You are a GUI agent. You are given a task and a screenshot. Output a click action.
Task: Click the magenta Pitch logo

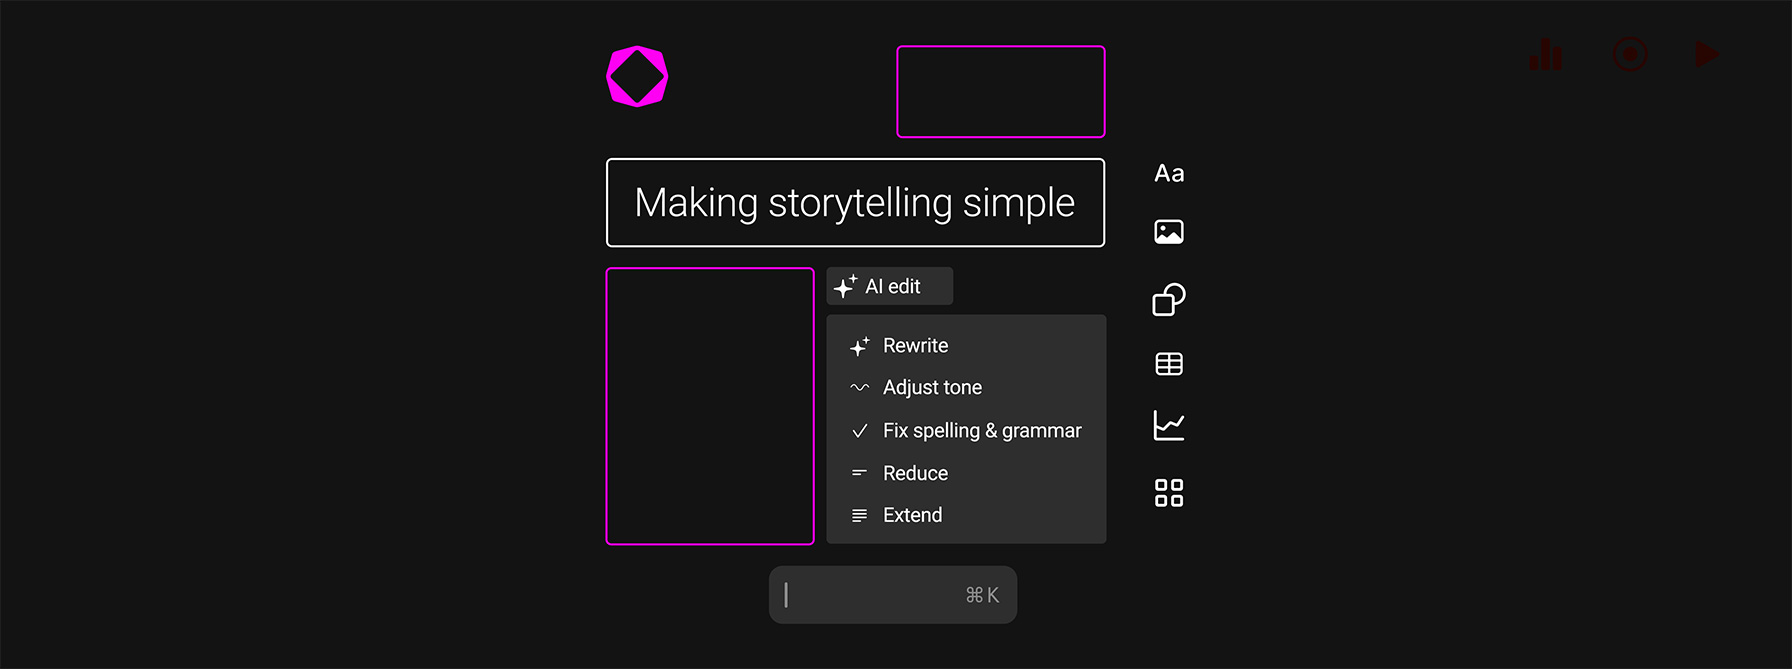coord(637,76)
